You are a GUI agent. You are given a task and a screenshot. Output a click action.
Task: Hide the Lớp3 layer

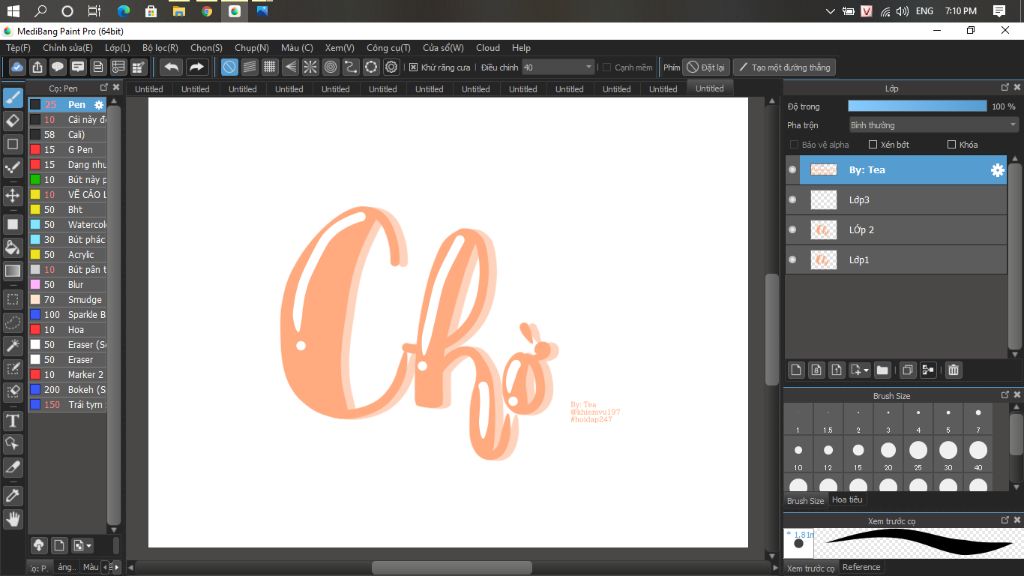click(793, 200)
